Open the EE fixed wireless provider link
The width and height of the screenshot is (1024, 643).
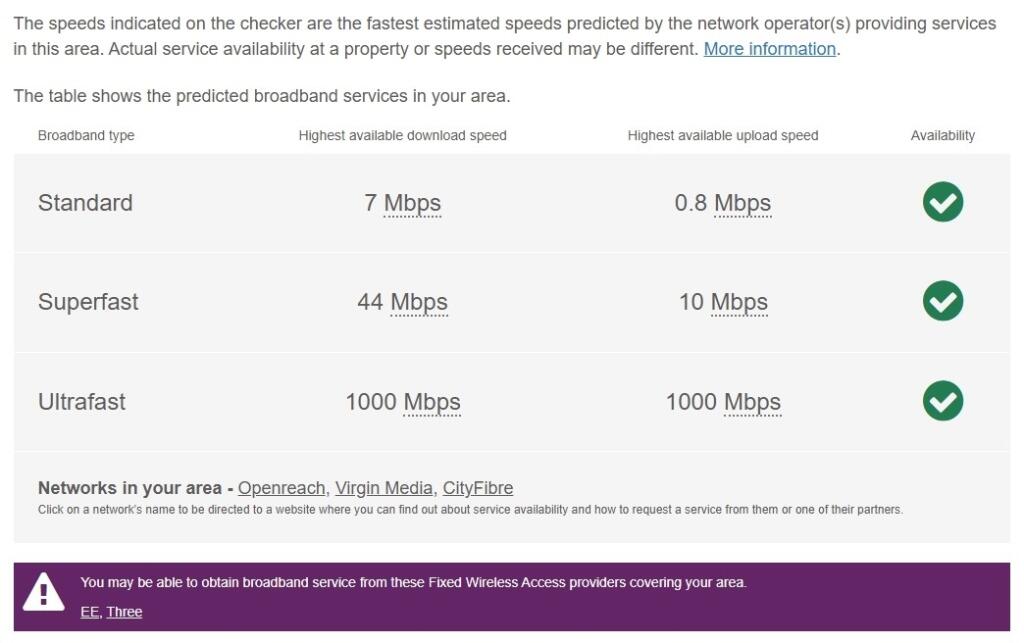point(90,611)
